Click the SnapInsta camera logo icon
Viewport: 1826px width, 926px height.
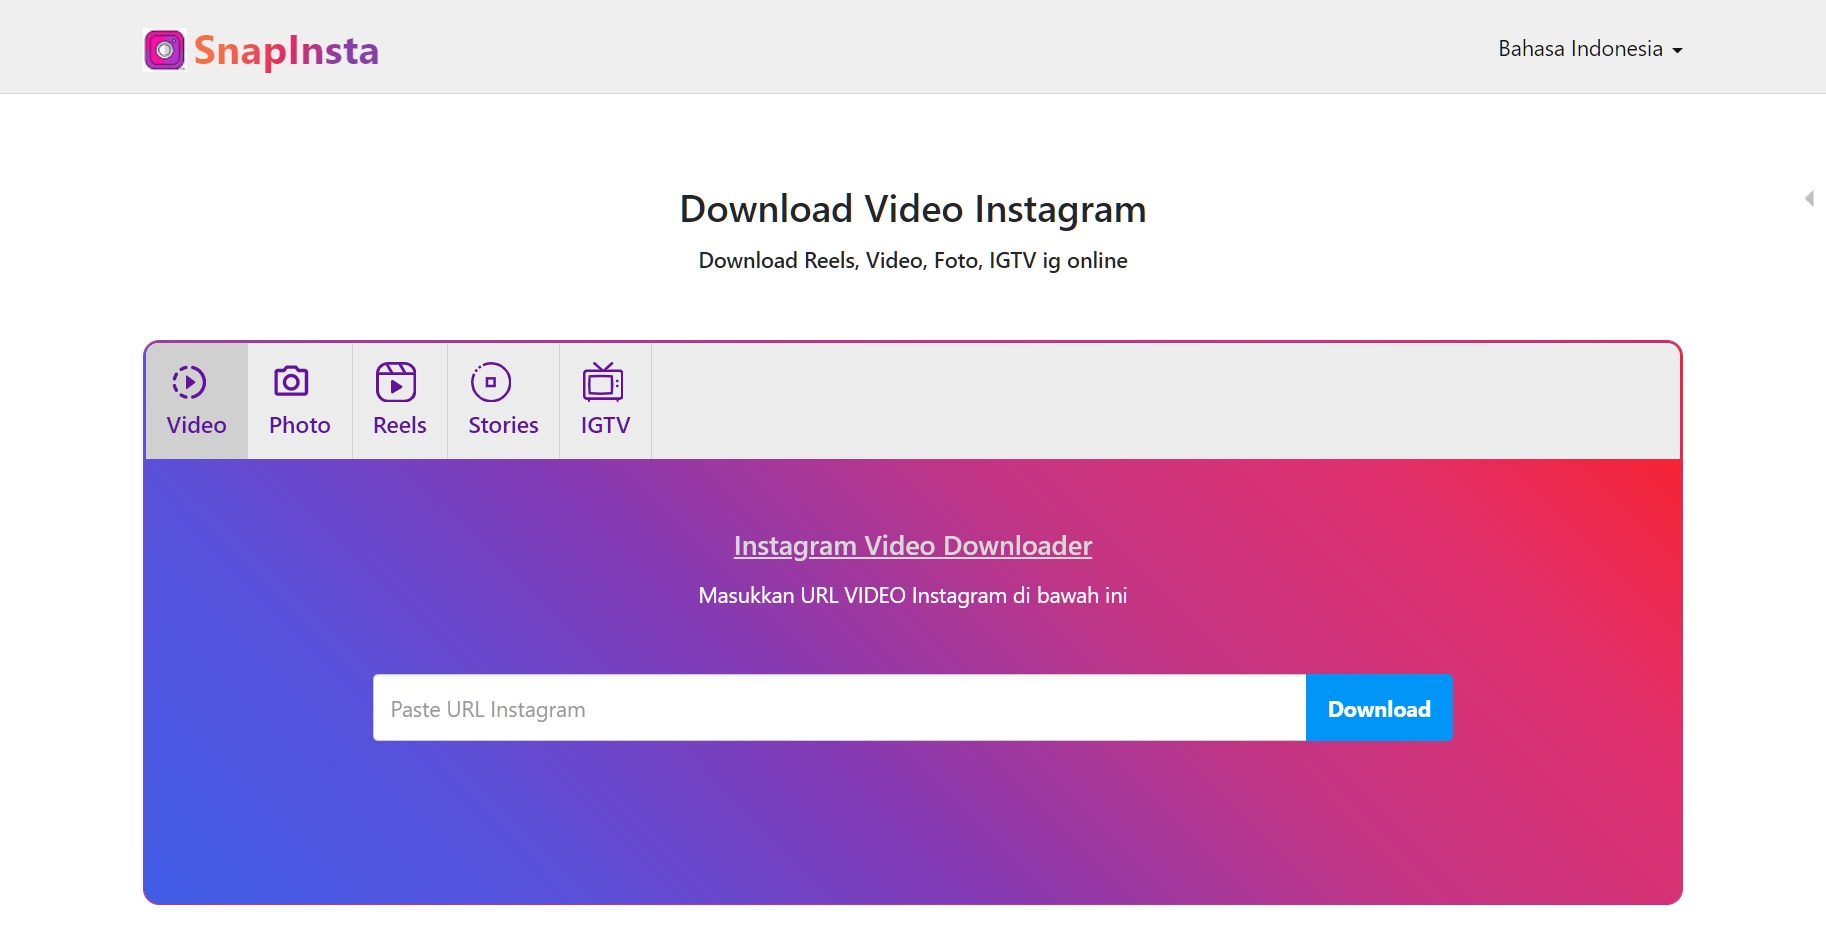coord(165,50)
